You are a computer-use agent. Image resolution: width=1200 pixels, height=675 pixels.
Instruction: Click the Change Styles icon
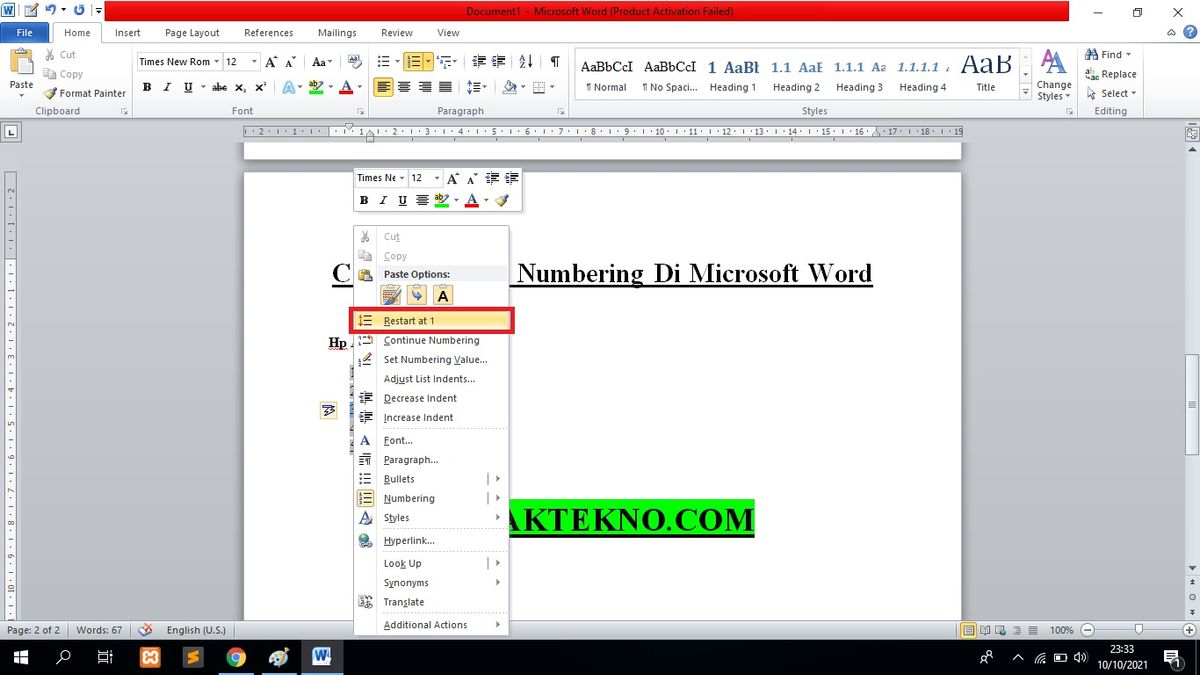pyautogui.click(x=1053, y=74)
